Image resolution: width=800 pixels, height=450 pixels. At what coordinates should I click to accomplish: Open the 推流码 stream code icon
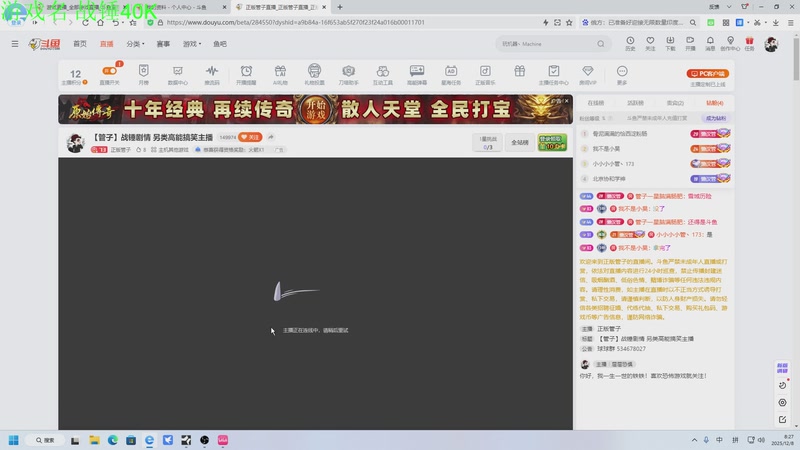[x=212, y=74]
